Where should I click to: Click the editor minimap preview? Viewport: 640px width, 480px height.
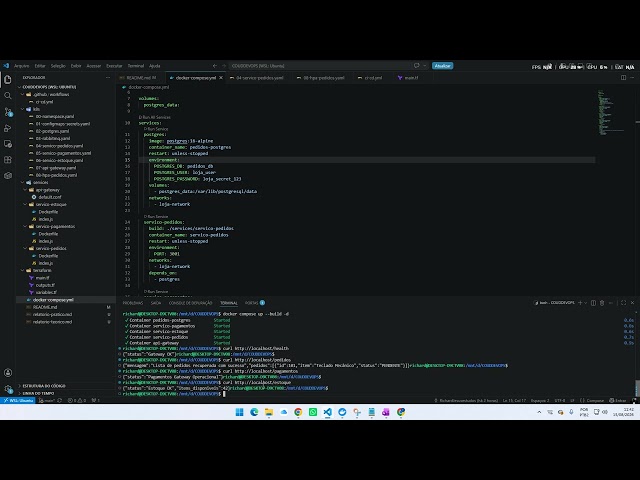point(611,112)
